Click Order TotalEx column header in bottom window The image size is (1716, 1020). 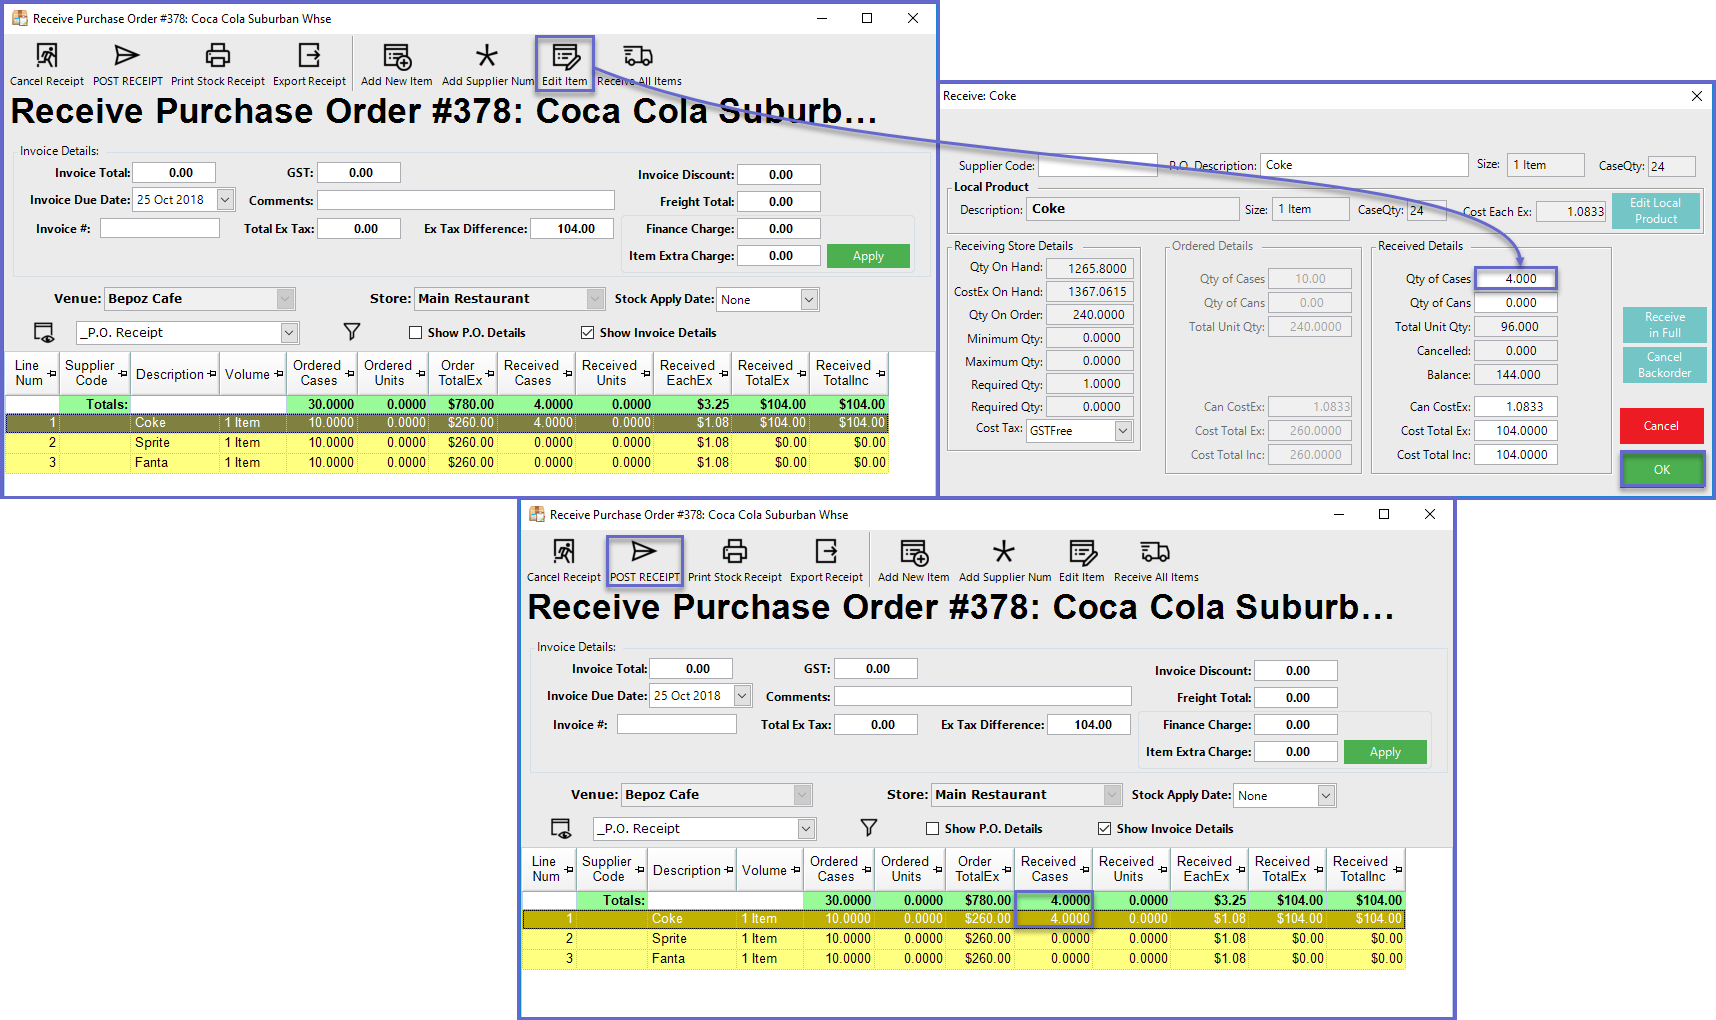982,870
